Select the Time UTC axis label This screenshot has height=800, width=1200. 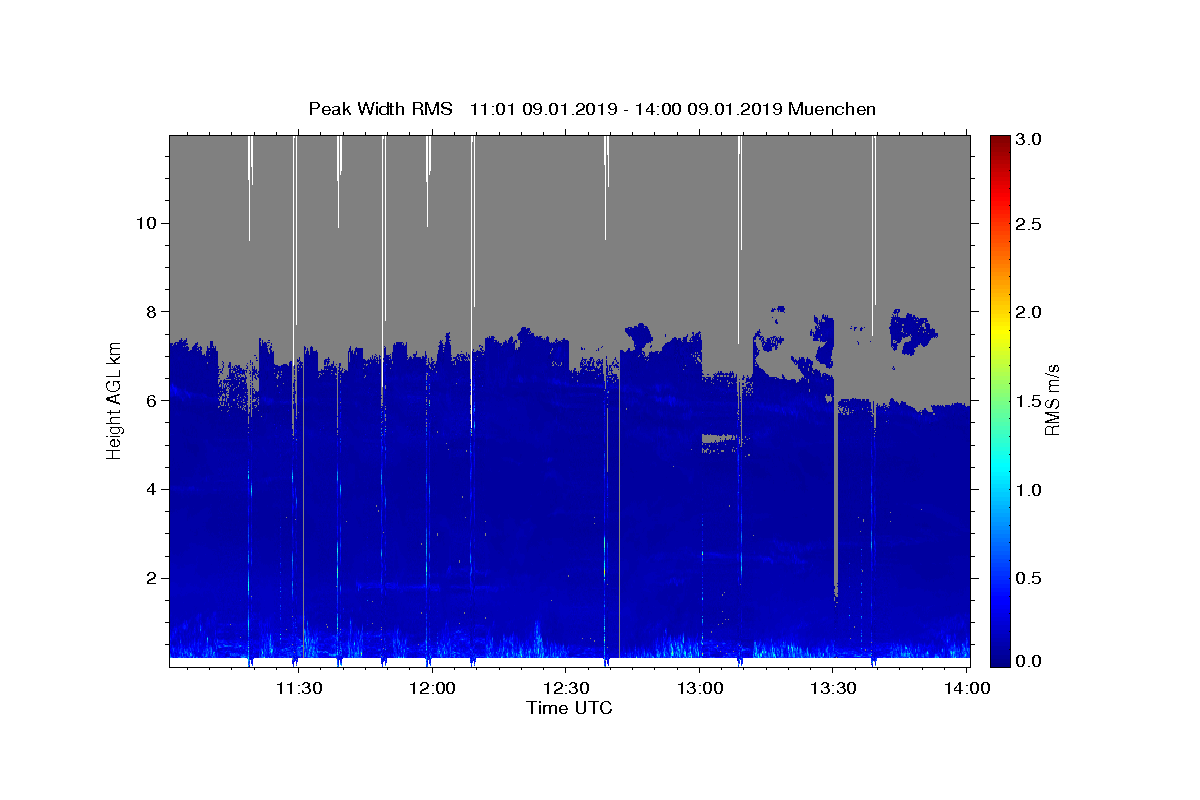pos(569,708)
